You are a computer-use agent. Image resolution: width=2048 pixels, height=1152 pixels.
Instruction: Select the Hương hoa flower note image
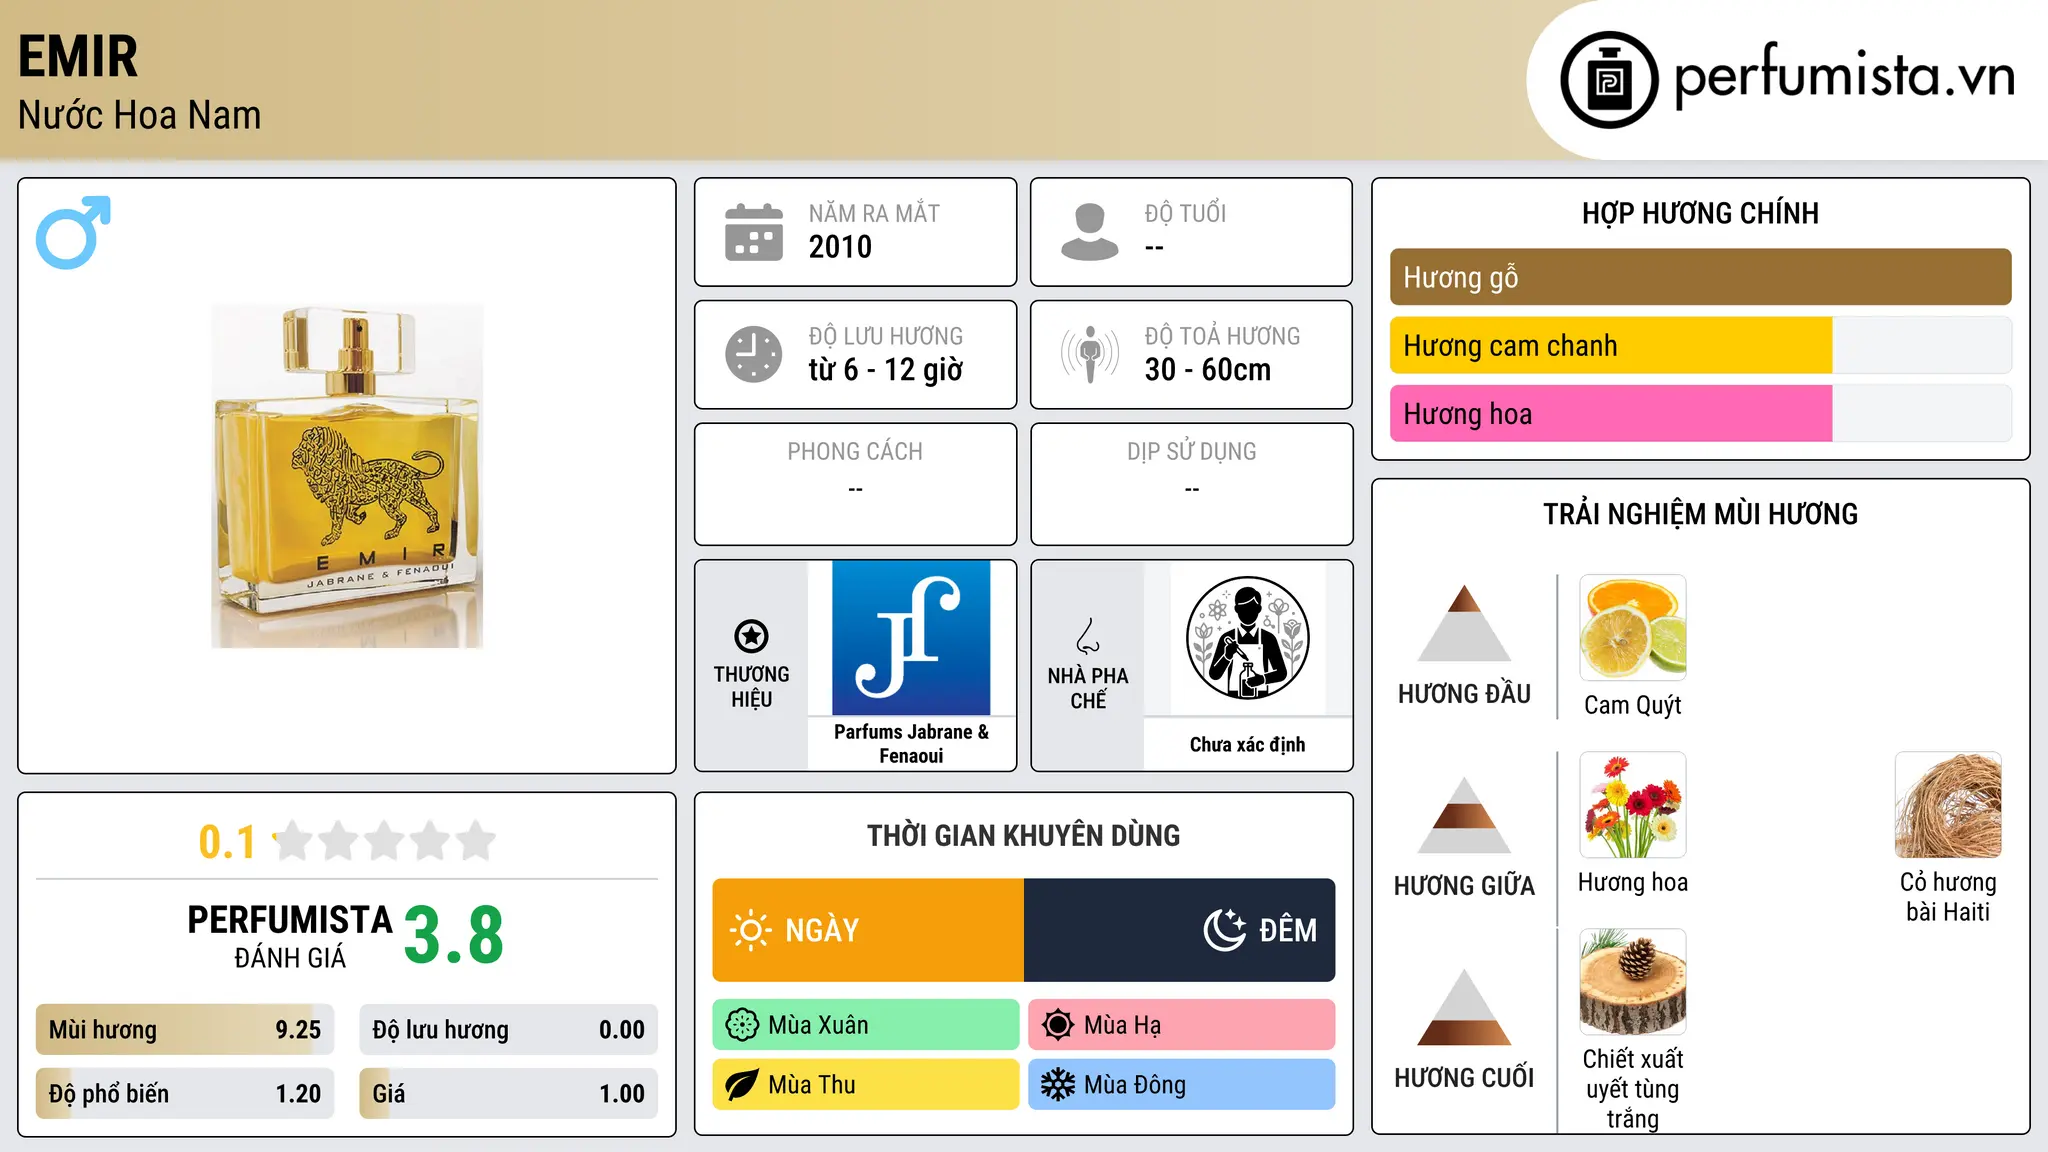click(x=1633, y=805)
